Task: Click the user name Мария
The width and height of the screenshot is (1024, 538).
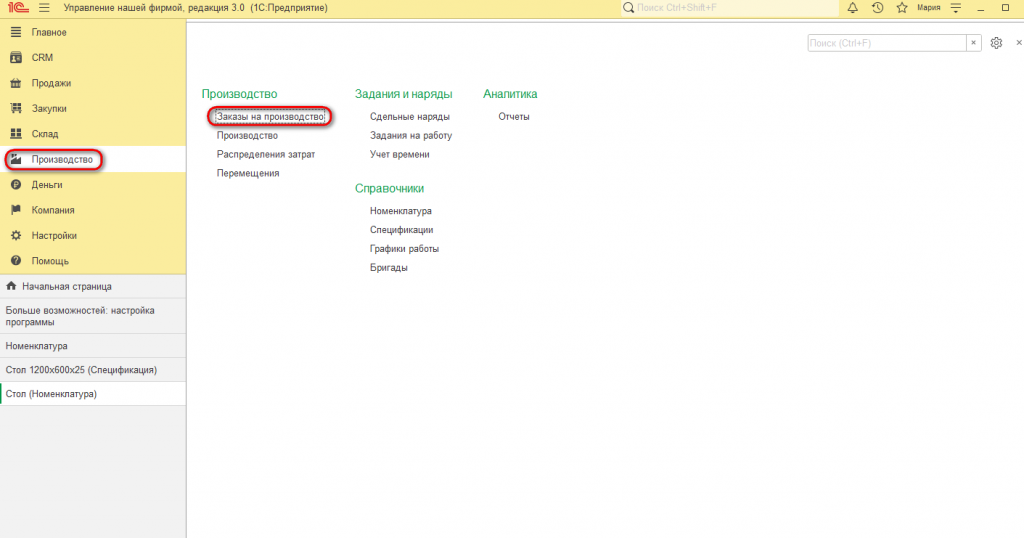Action: coord(929,8)
